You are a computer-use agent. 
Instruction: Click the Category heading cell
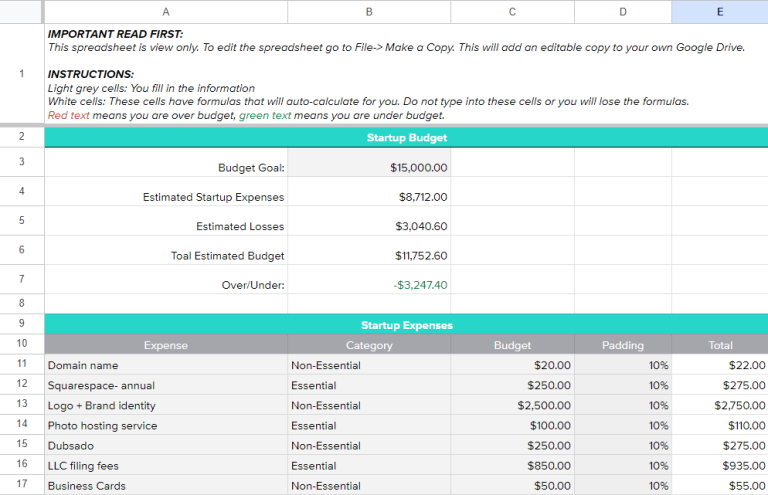click(369, 345)
